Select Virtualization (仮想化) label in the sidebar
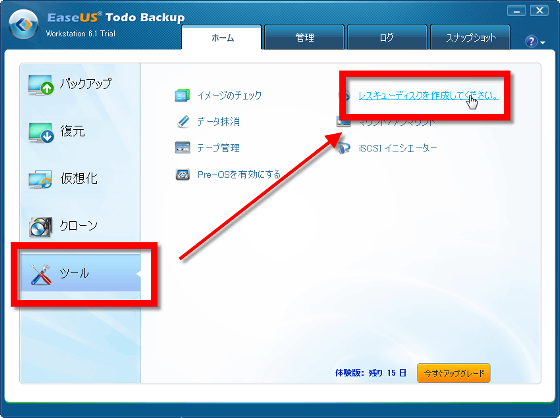Screen dimensions: 560x418 pos(79,178)
